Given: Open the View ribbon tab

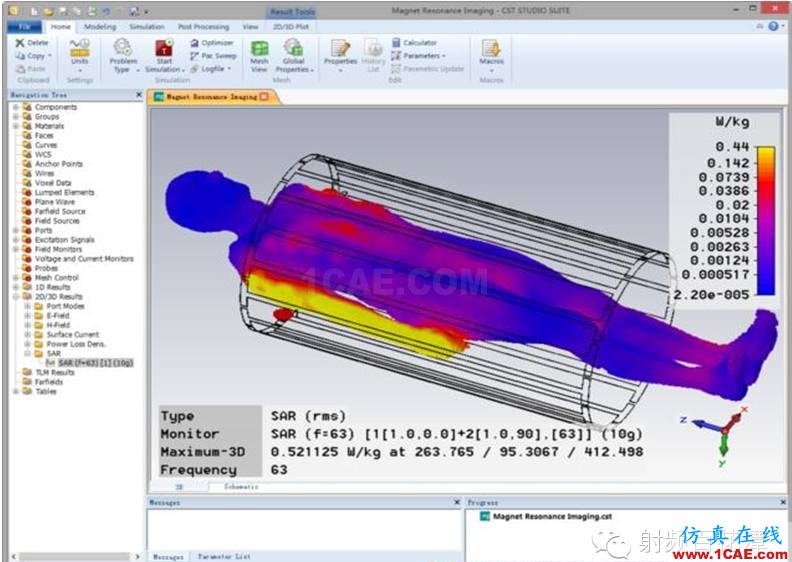Looking at the screenshot, I should [251, 27].
